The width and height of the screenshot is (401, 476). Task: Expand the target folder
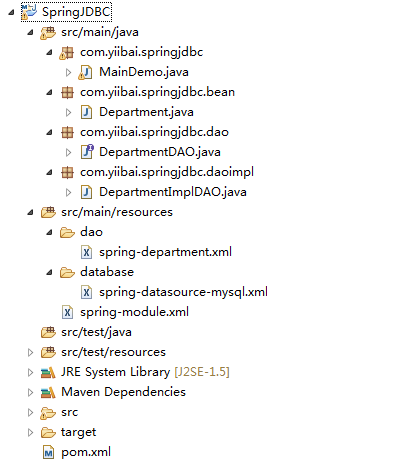[30, 432]
